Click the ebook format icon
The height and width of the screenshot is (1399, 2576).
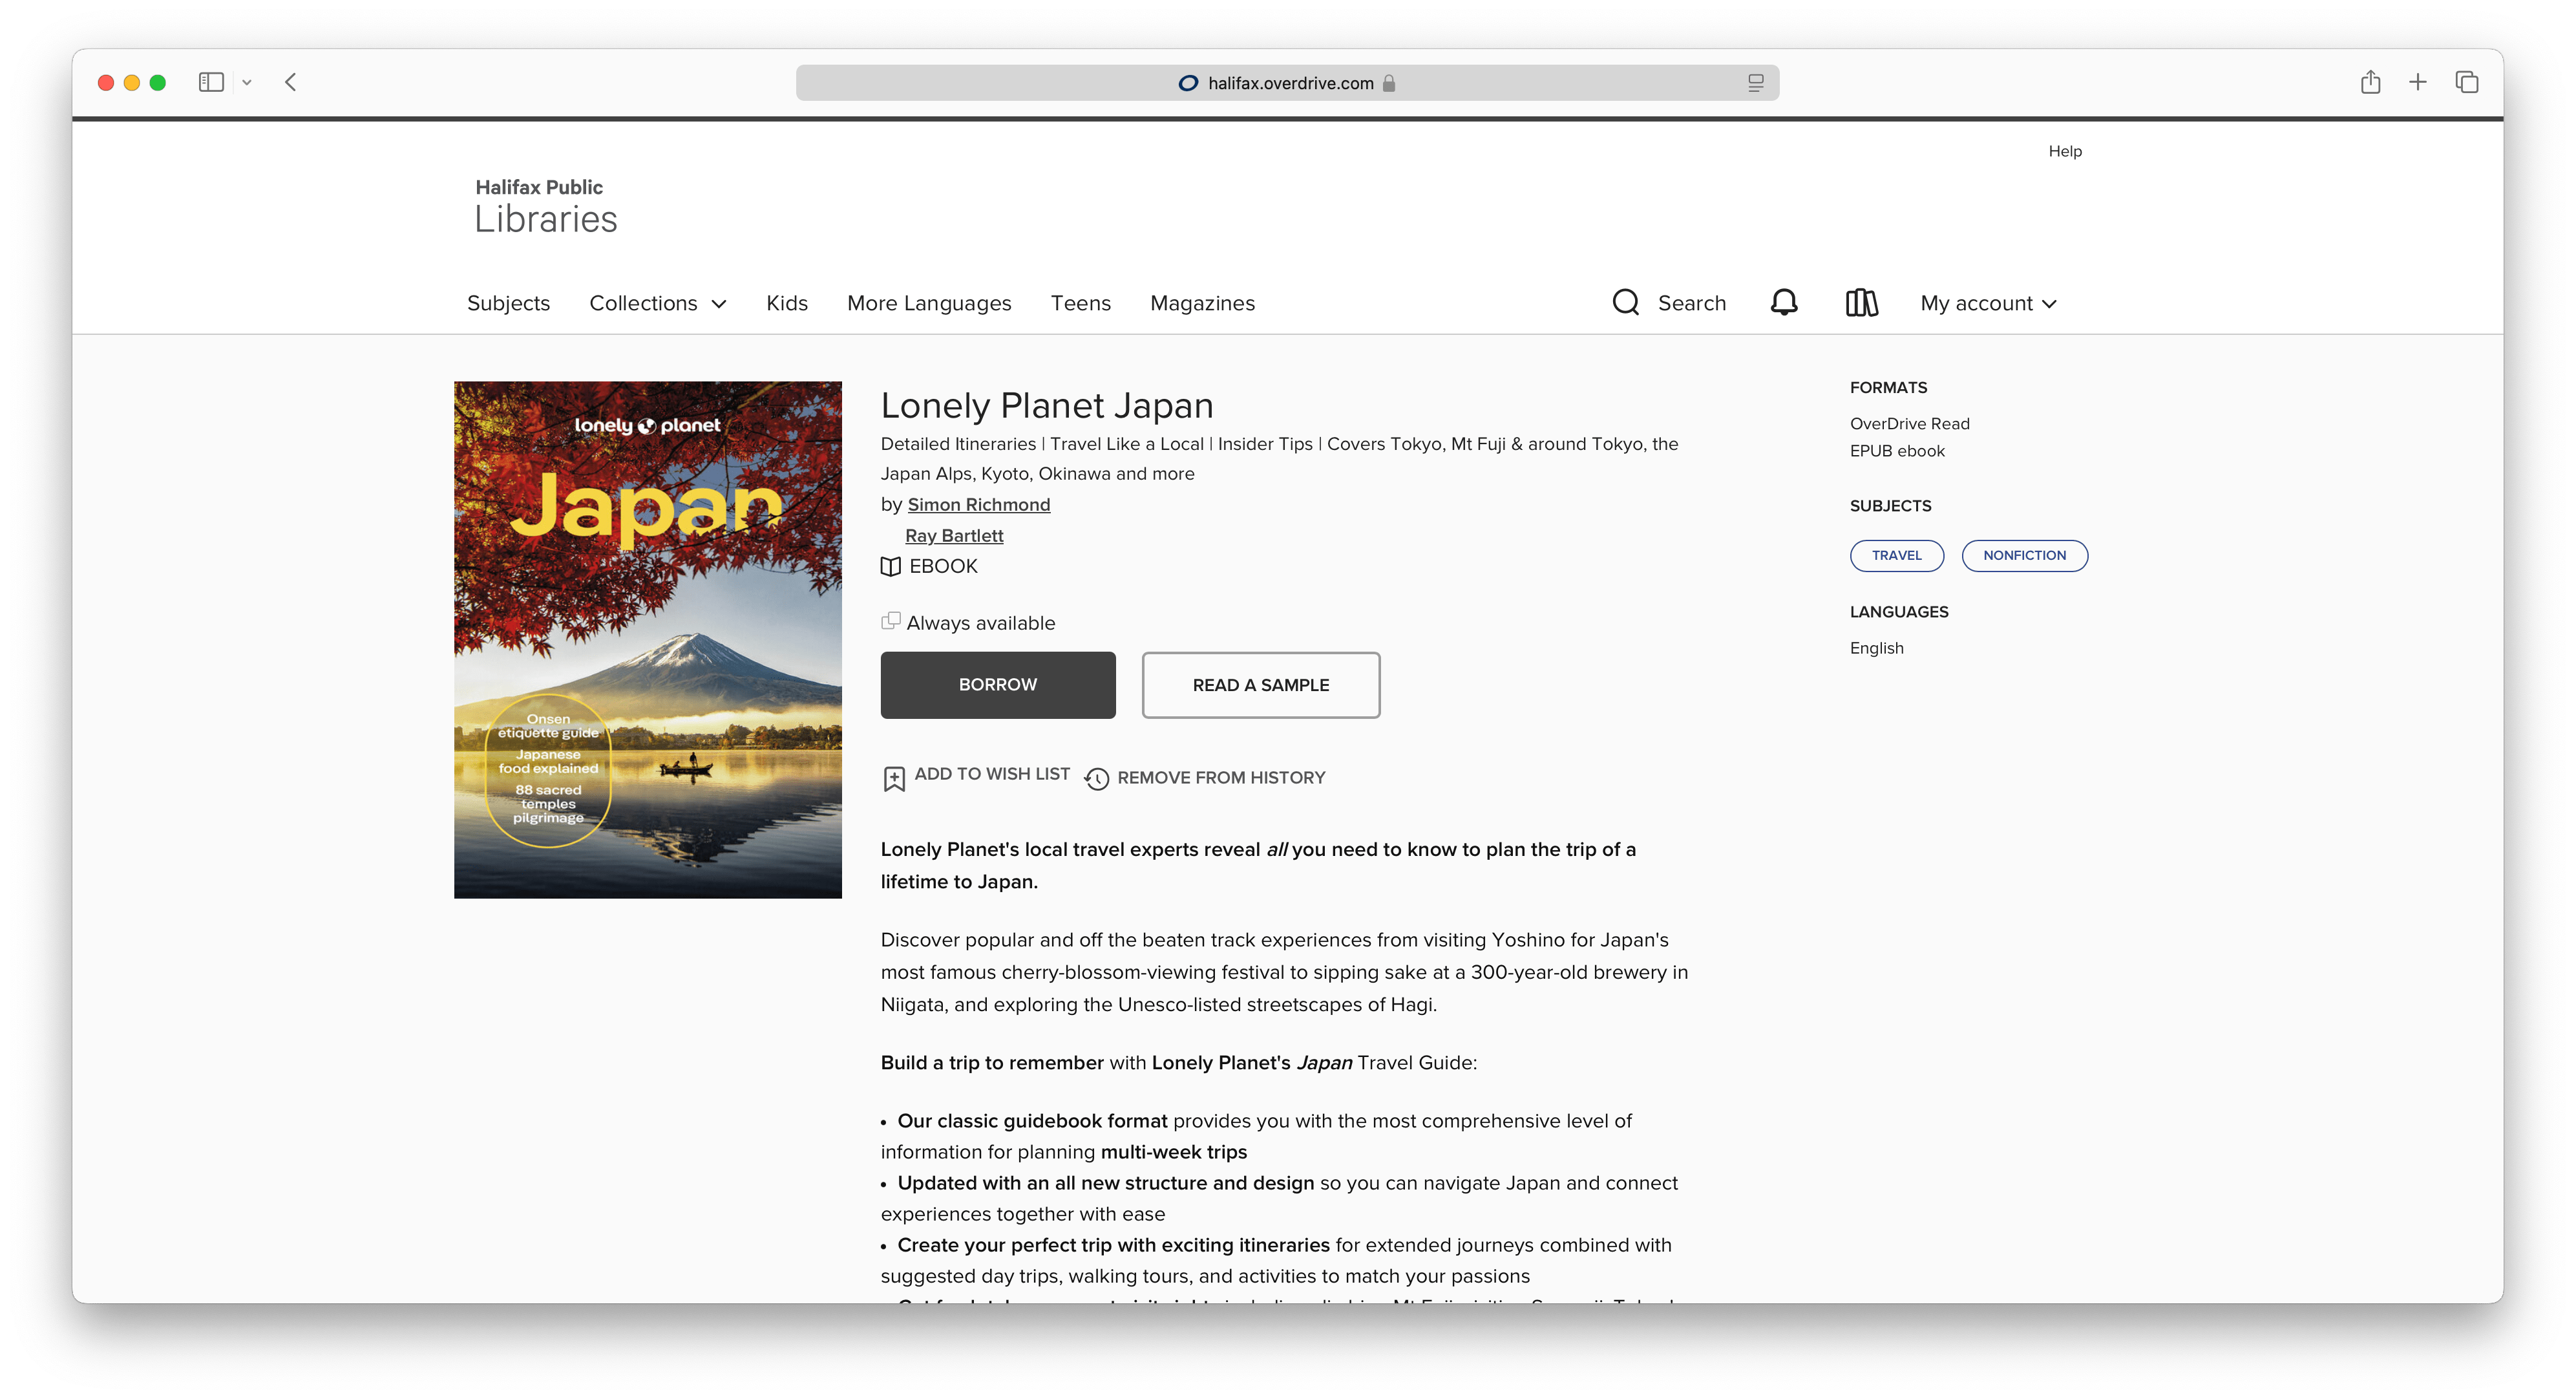click(x=890, y=567)
